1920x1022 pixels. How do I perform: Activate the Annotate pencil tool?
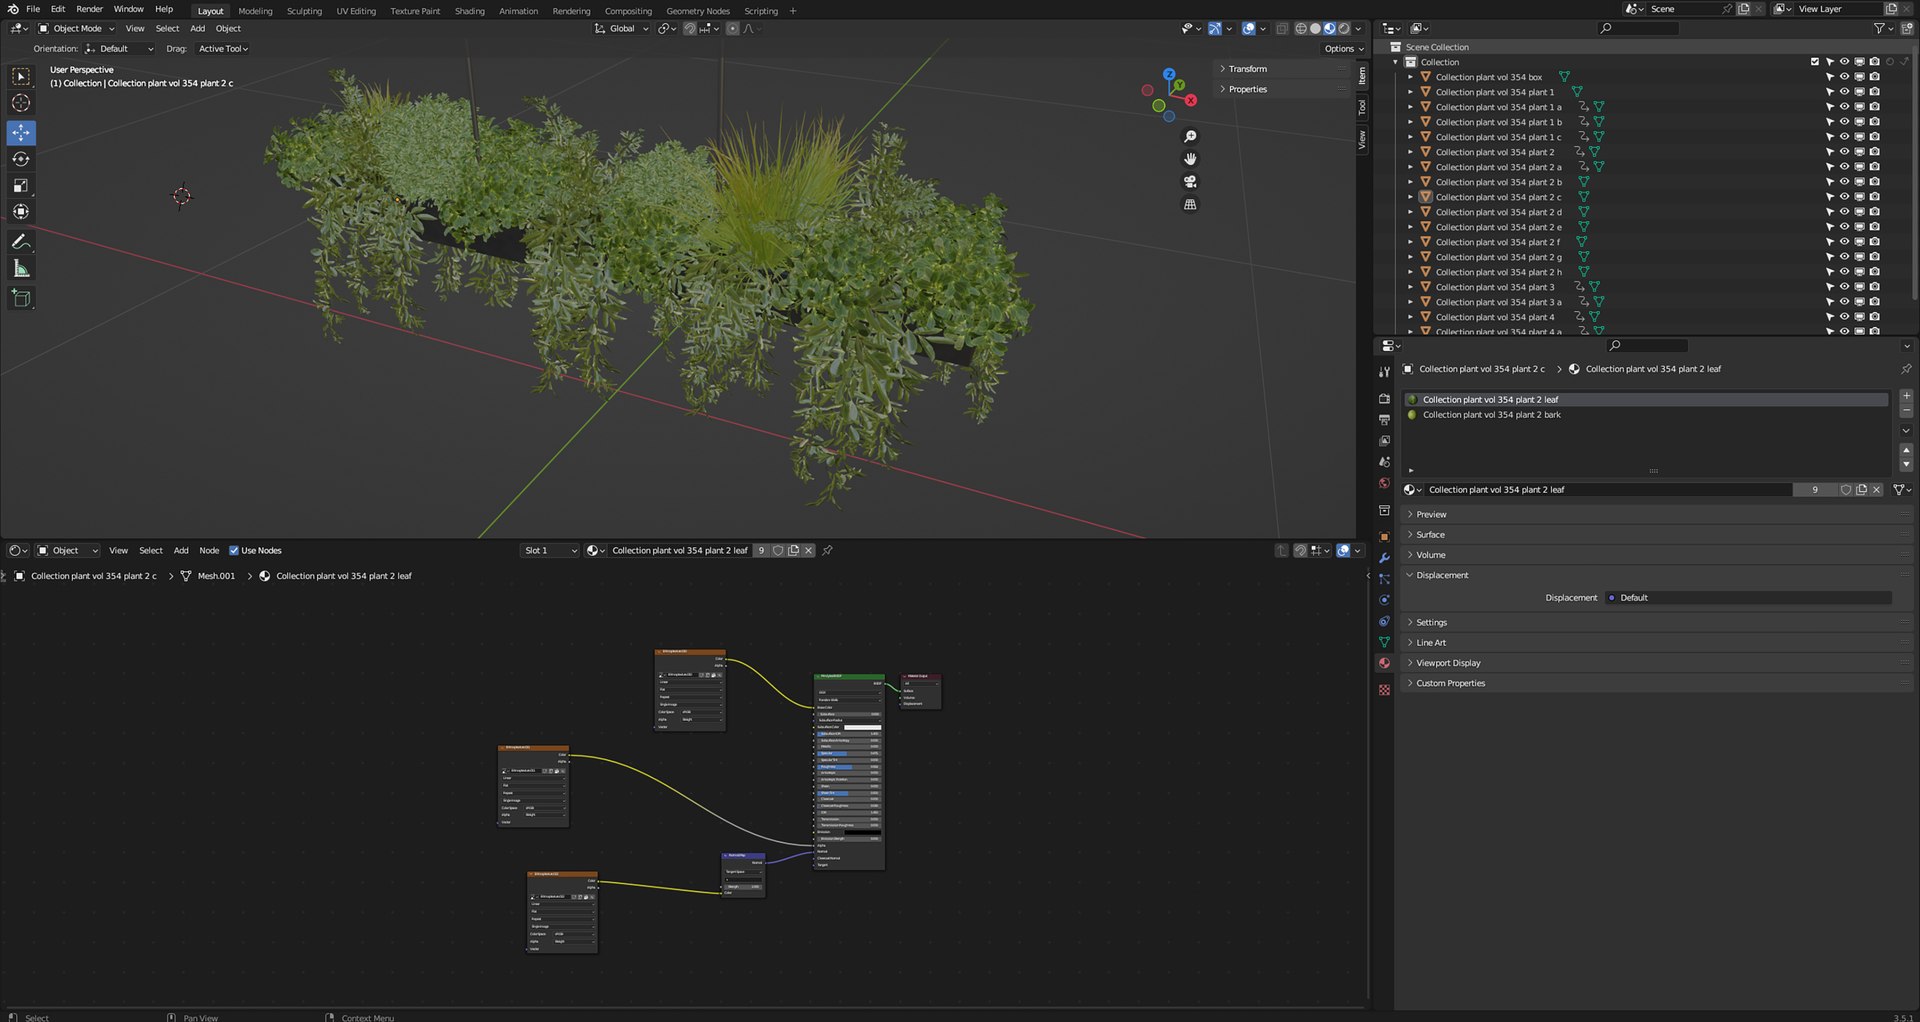[x=21, y=242]
